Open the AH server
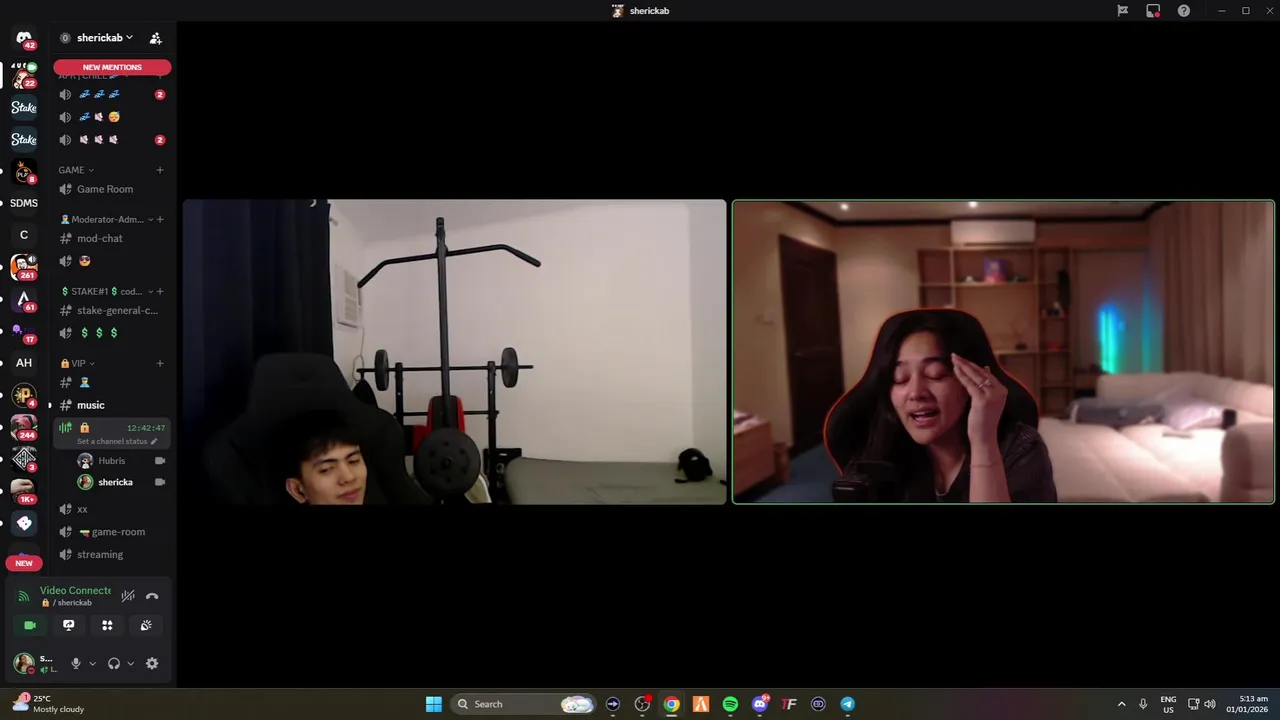The image size is (1280, 720). [x=24, y=363]
